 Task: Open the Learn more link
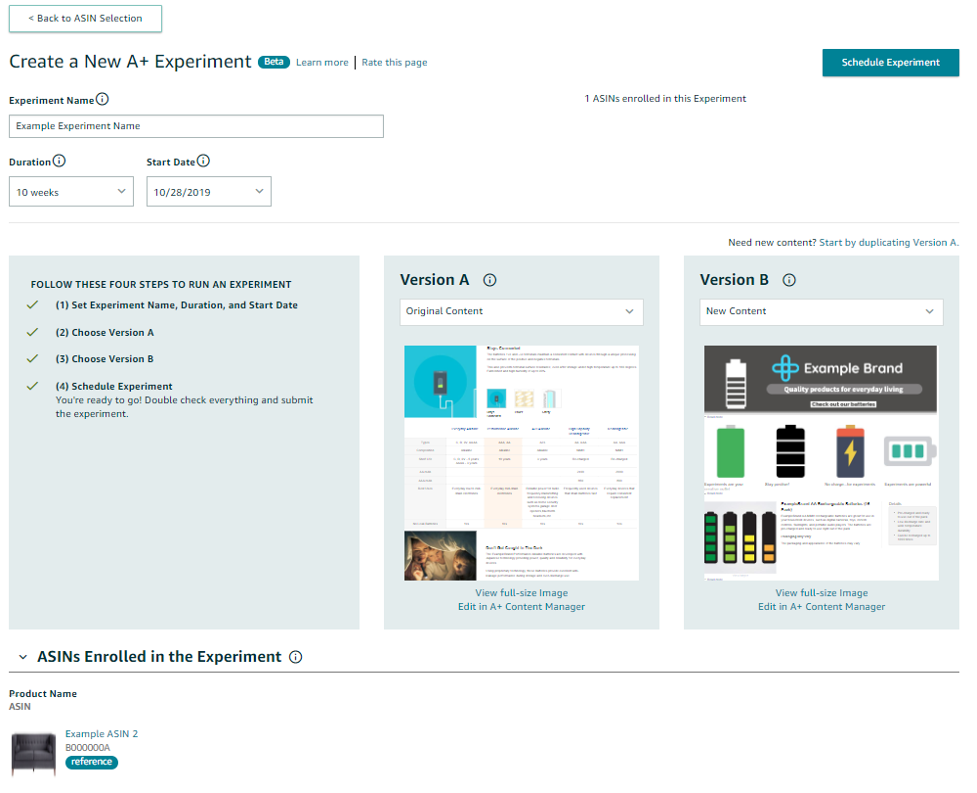322,62
